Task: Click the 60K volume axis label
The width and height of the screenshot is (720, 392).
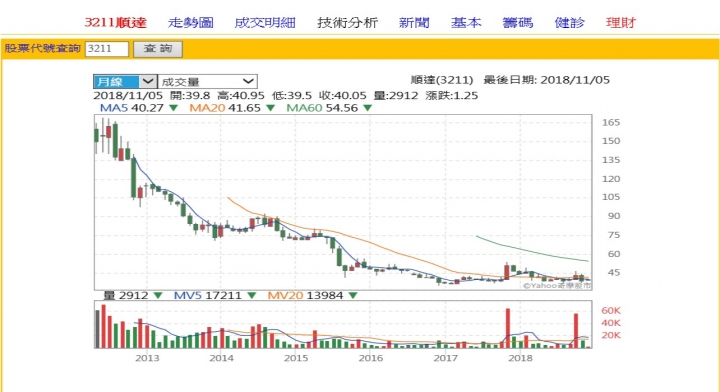Action: pyautogui.click(x=611, y=311)
